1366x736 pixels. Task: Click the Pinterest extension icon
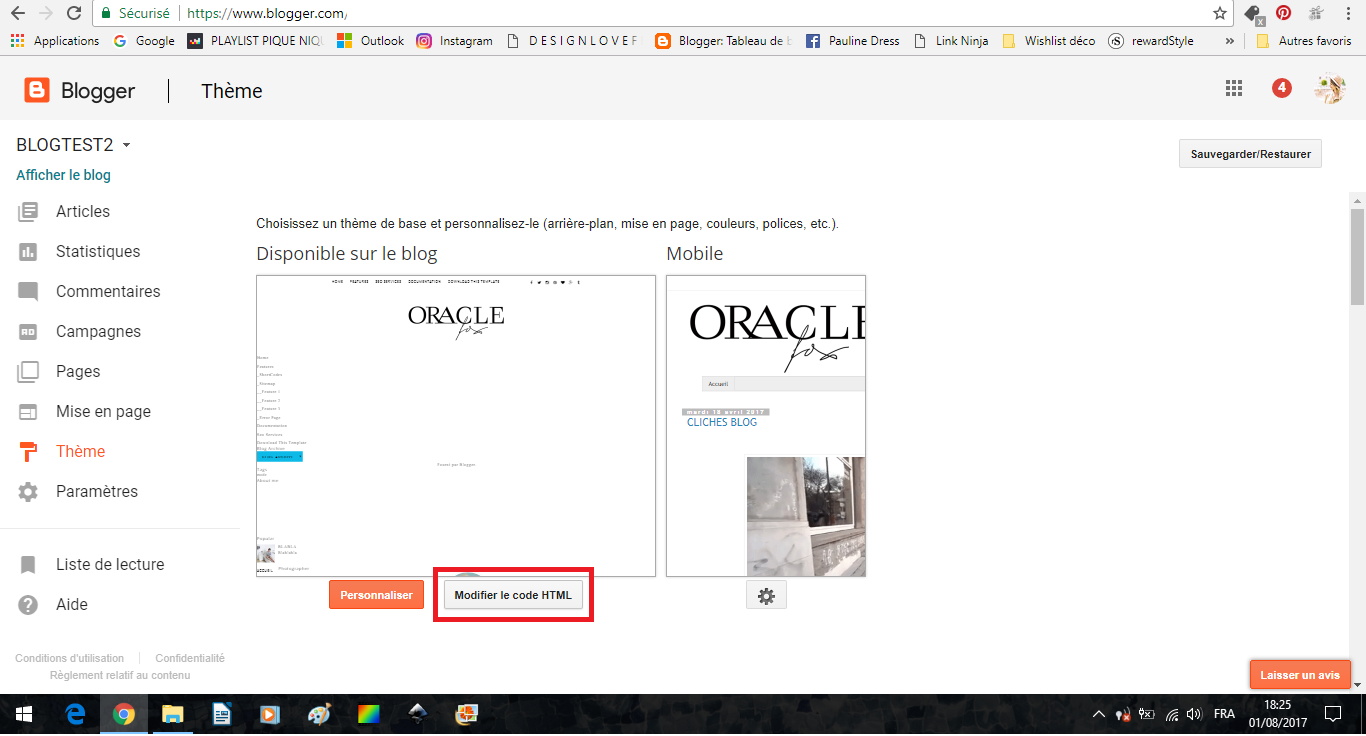[x=1283, y=14]
